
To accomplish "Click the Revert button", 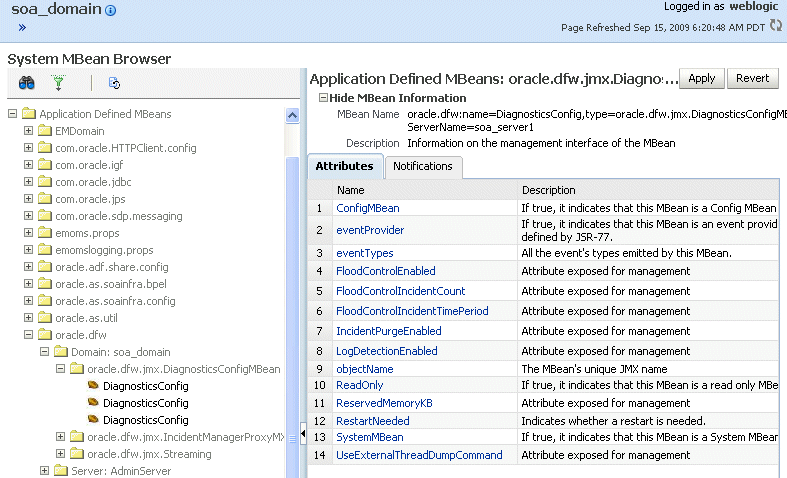I will coord(752,78).
